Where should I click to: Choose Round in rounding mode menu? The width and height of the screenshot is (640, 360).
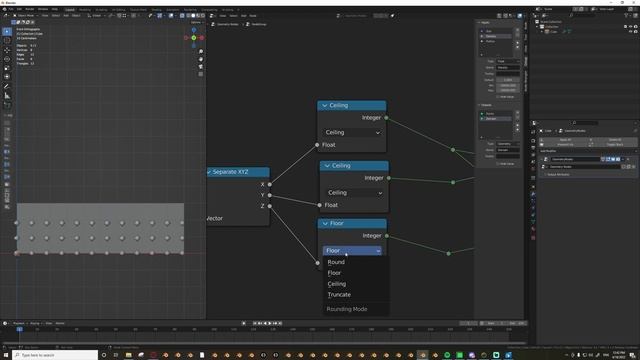tap(336, 262)
